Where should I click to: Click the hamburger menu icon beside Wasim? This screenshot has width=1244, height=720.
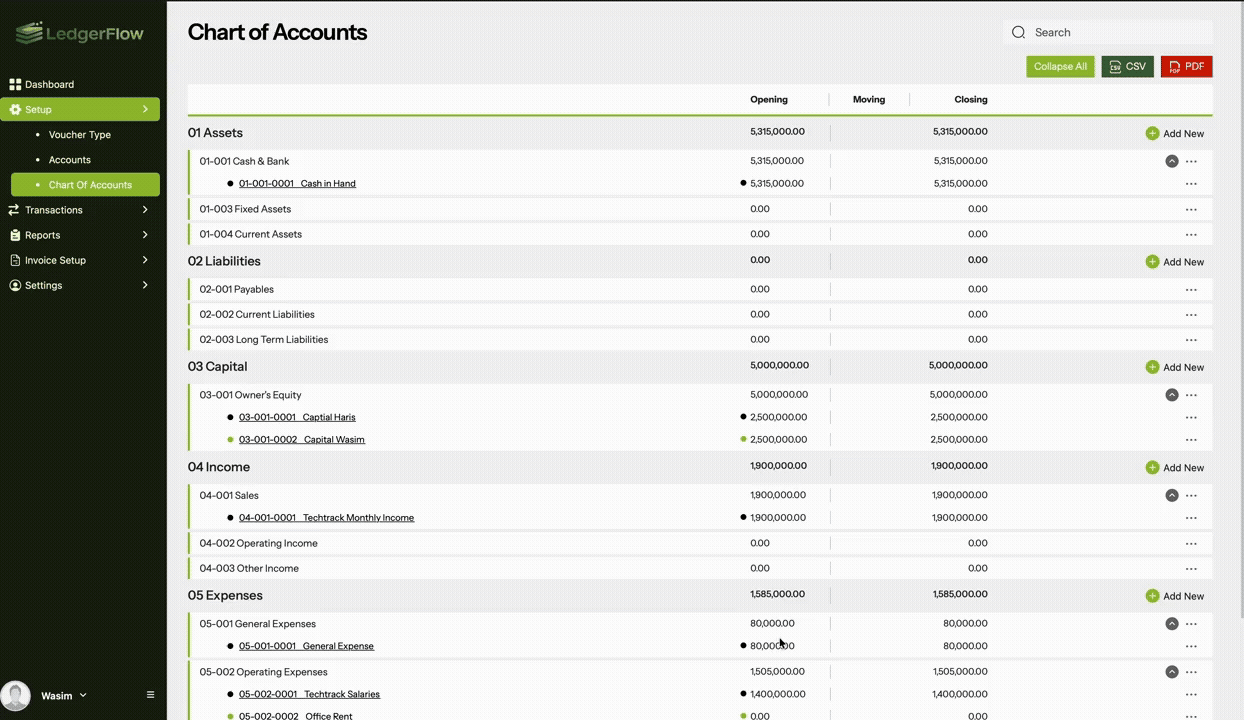150,695
